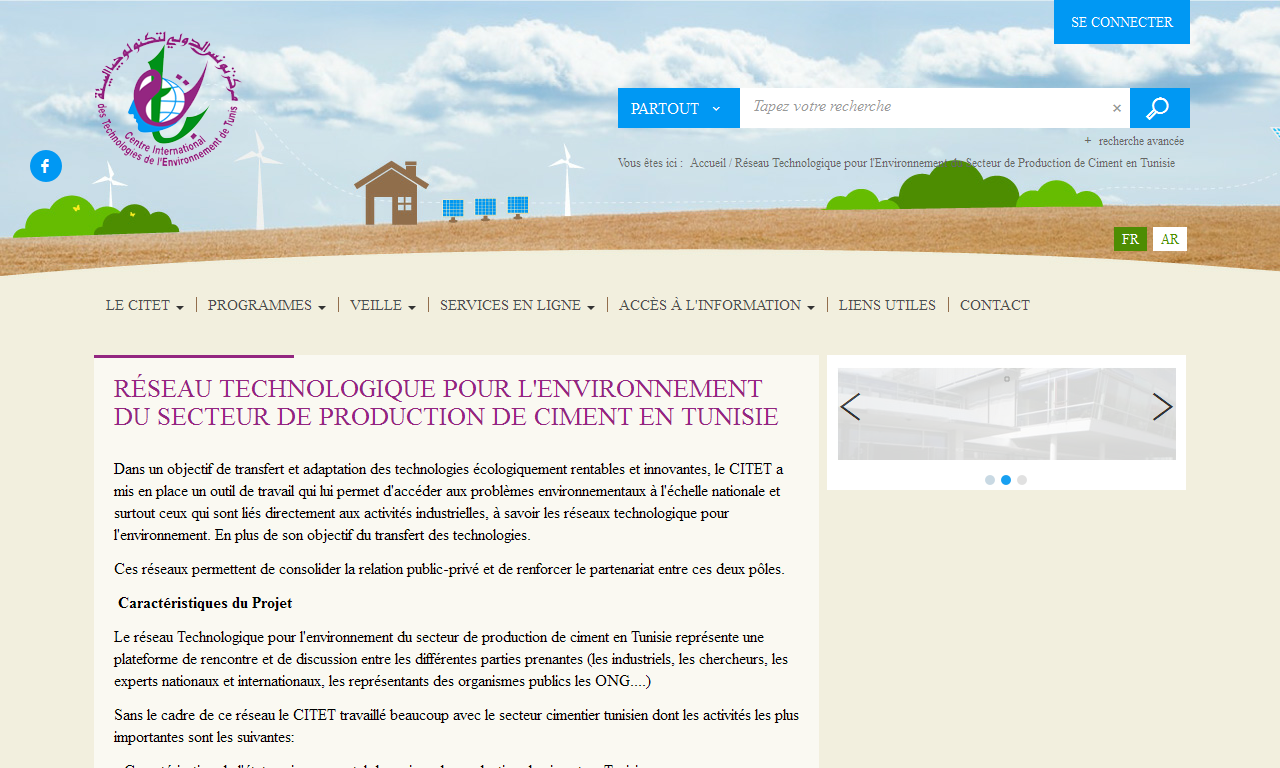Expand the PROGRAMMES menu
The width and height of the screenshot is (1280, 768).
pos(267,305)
